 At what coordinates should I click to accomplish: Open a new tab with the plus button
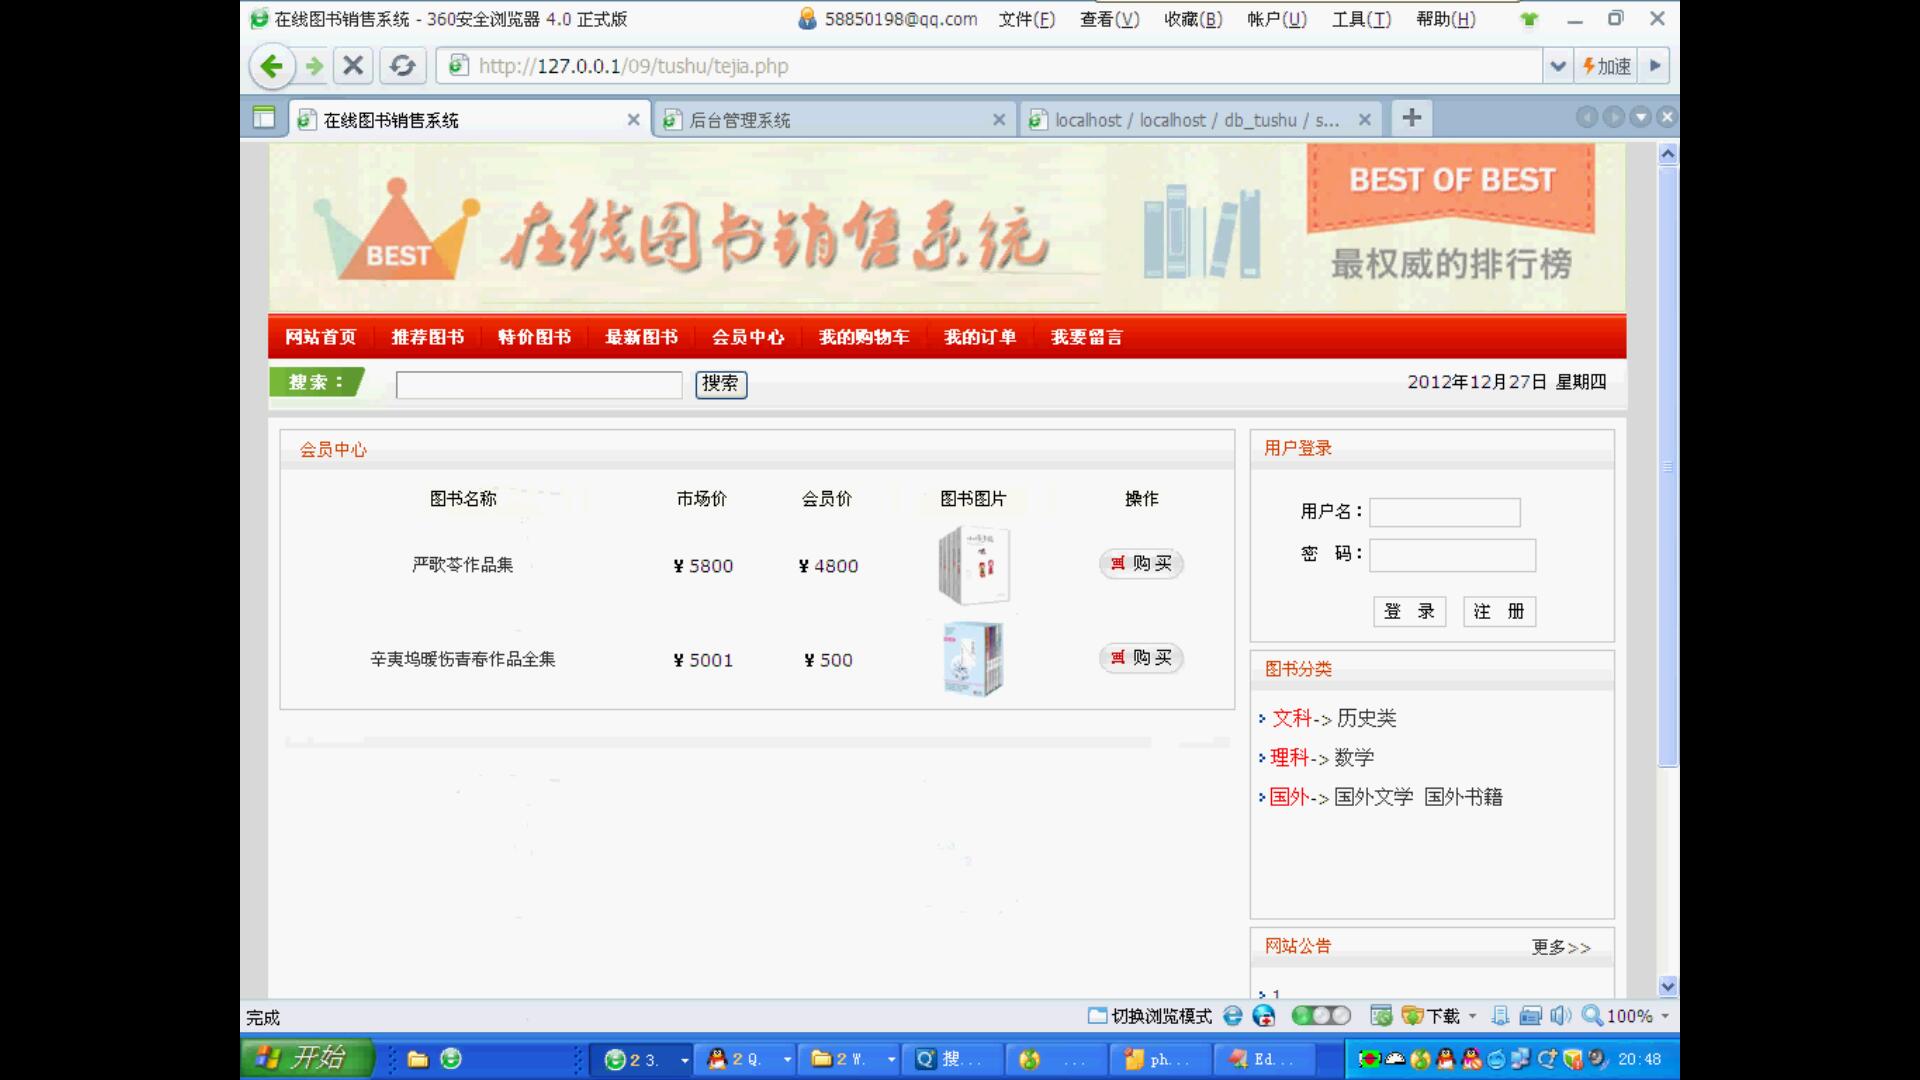point(1411,118)
